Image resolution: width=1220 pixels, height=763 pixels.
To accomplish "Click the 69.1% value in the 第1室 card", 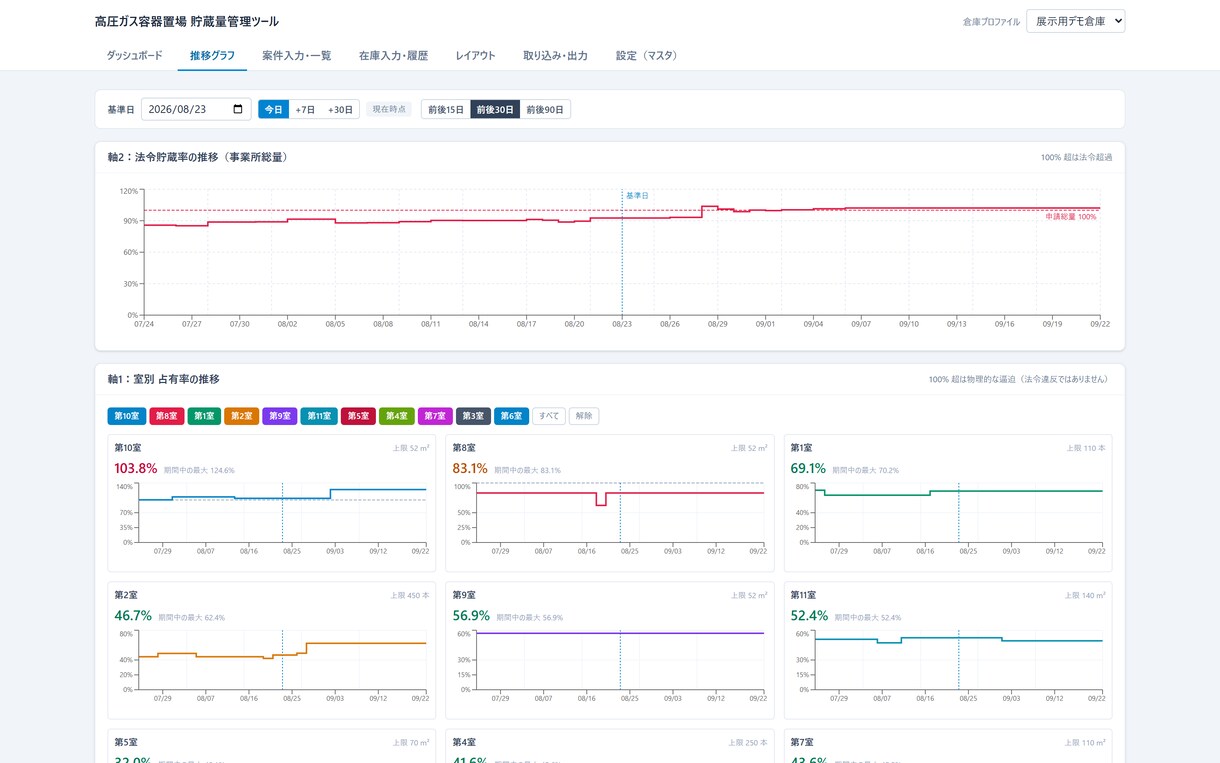I will 808,468.
